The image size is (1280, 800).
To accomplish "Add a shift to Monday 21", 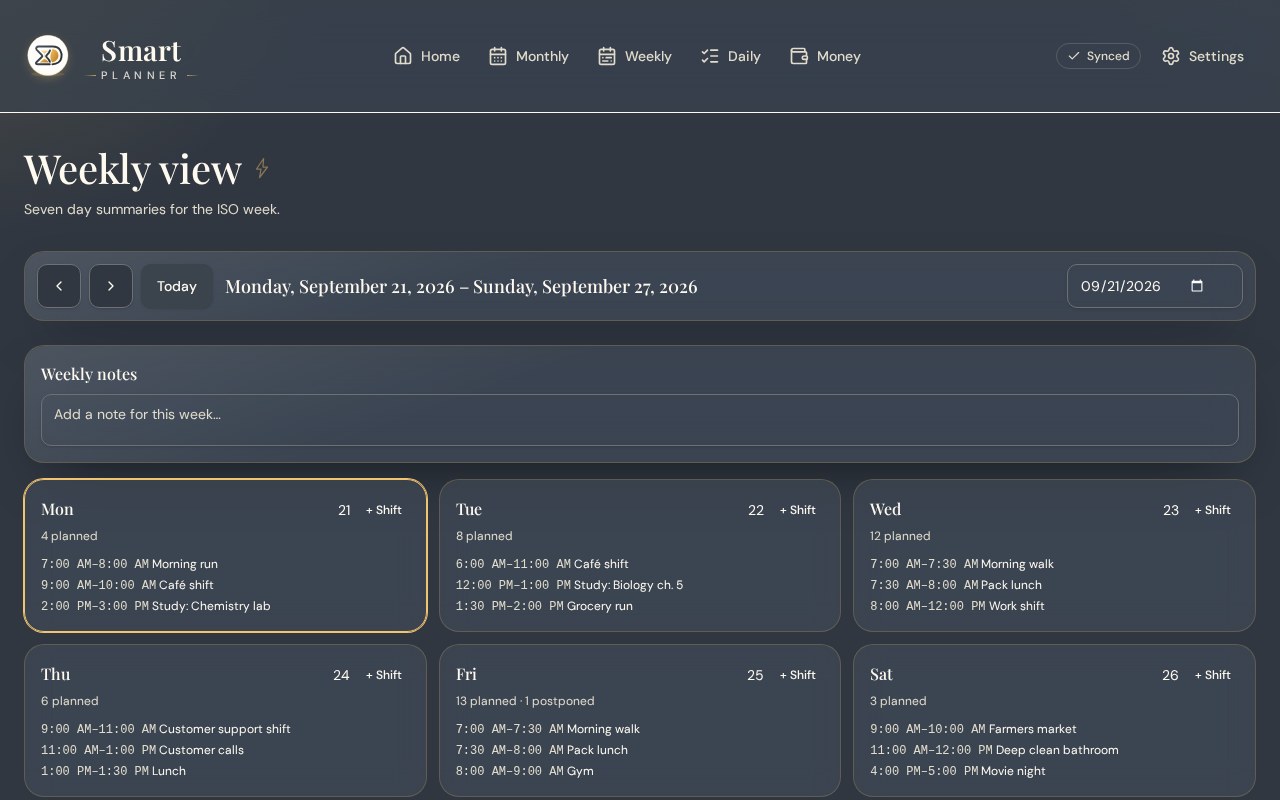I will pos(383,510).
